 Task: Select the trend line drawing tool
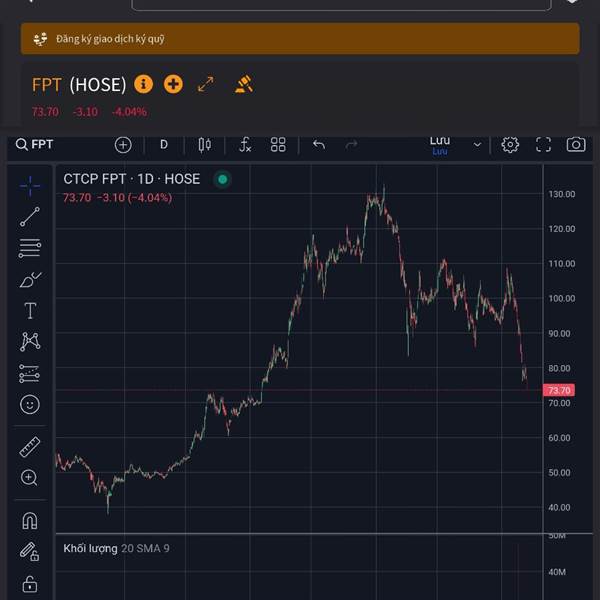point(30,216)
